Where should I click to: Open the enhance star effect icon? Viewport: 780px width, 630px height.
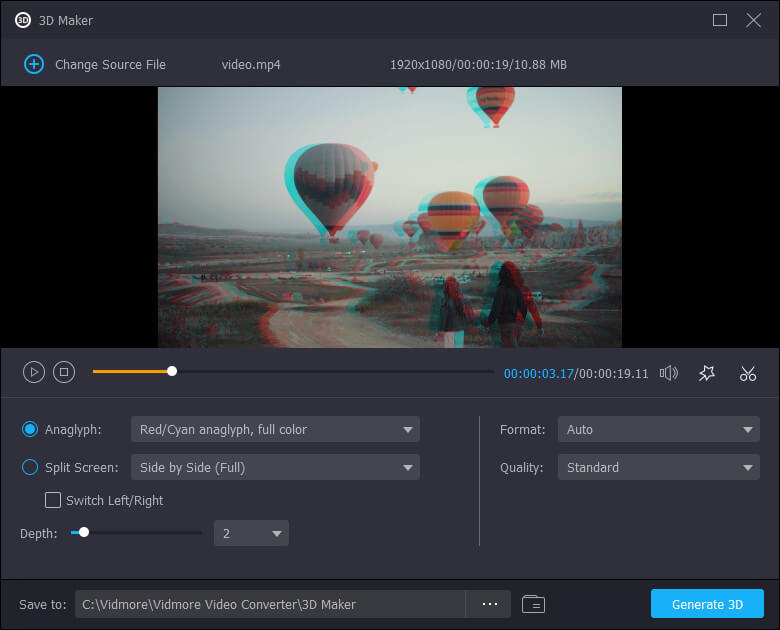click(x=707, y=373)
